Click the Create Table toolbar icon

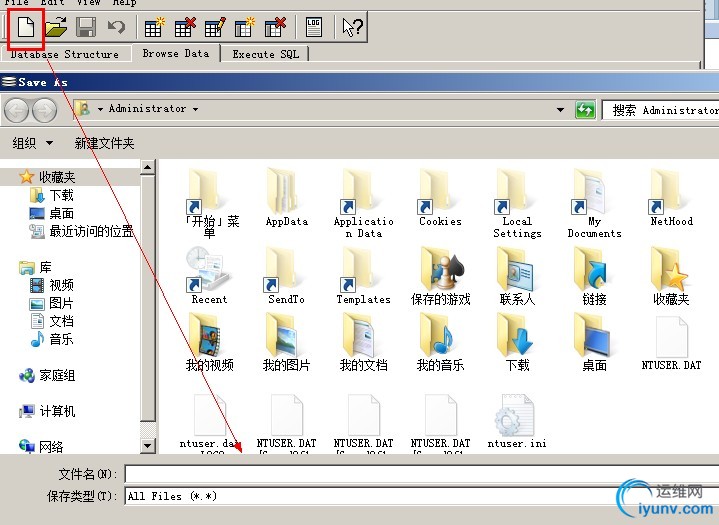pyautogui.click(x=154, y=27)
